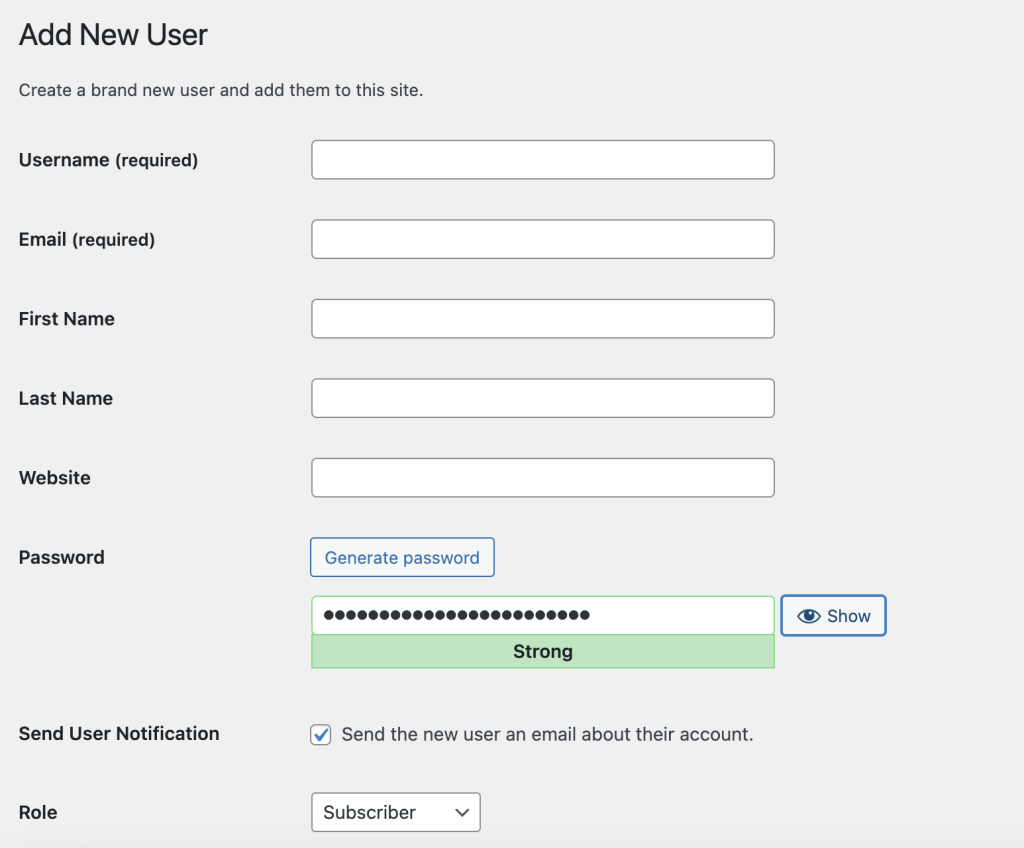The image size is (1024, 848).
Task: Uncheck 'Send the new user an email about their account'
Action: [x=320, y=734]
